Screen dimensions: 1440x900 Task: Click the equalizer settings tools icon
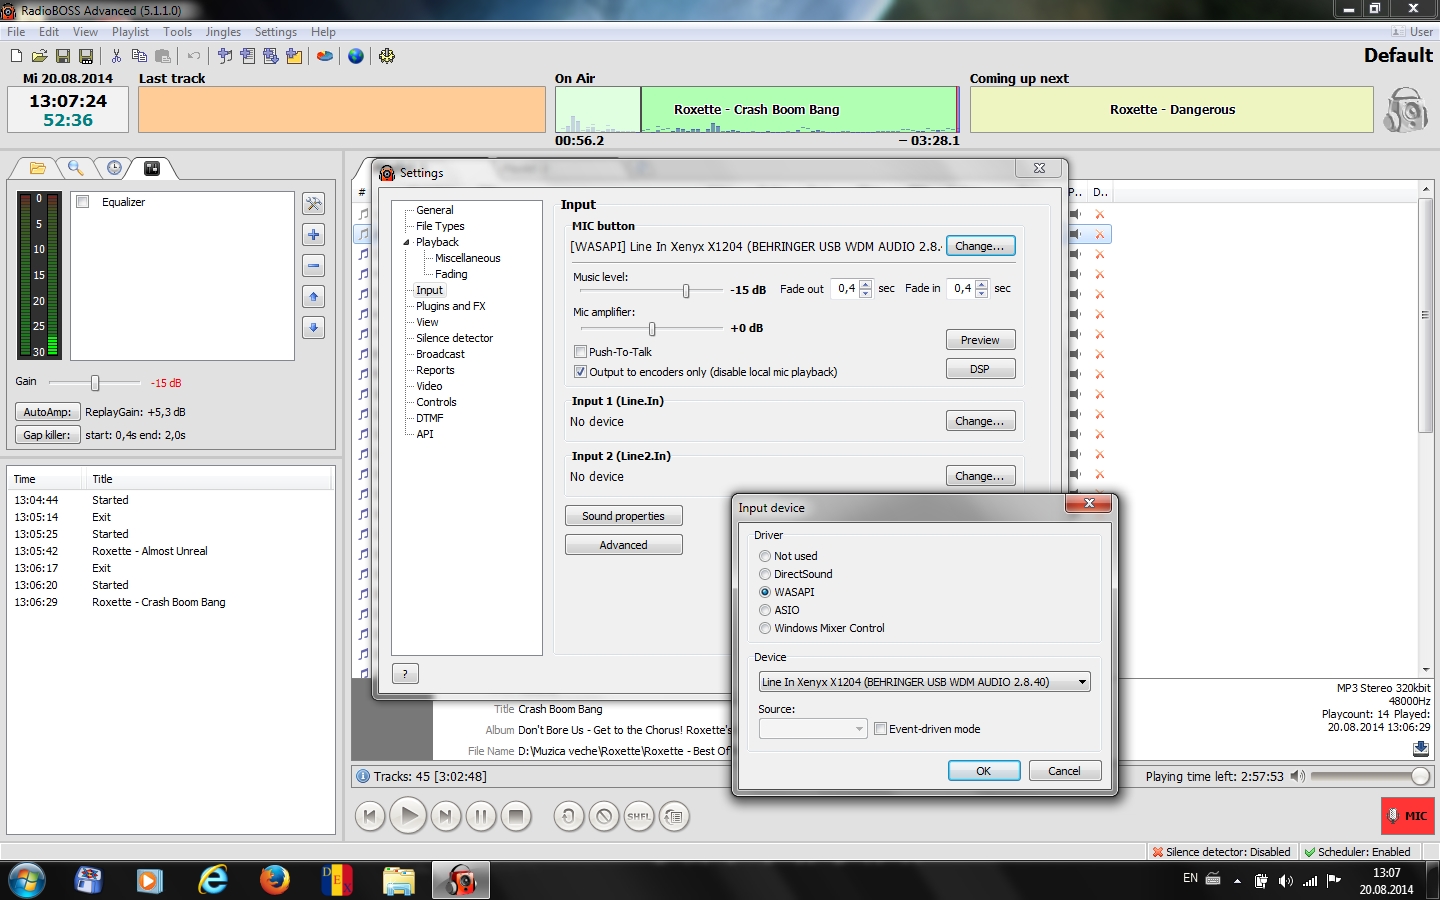click(314, 204)
